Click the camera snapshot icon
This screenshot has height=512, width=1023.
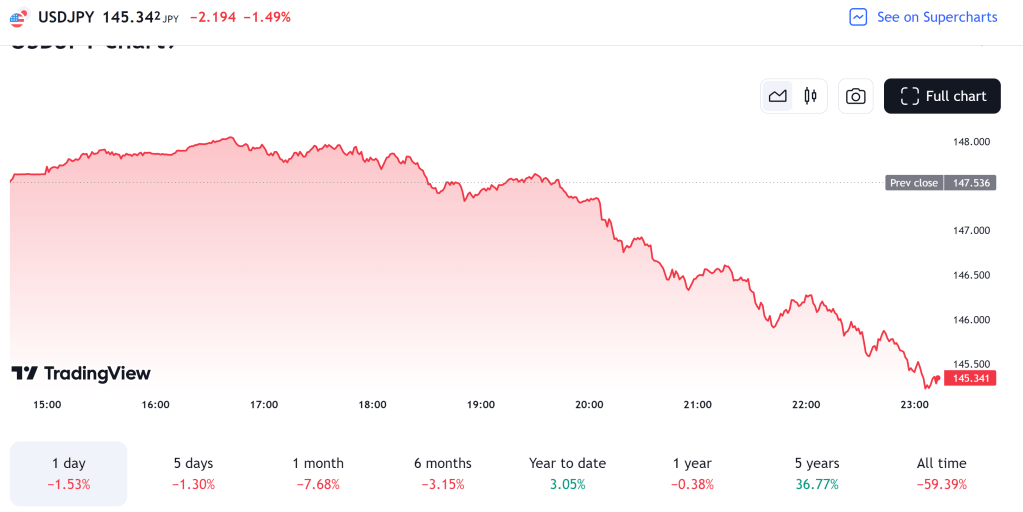tap(855, 96)
